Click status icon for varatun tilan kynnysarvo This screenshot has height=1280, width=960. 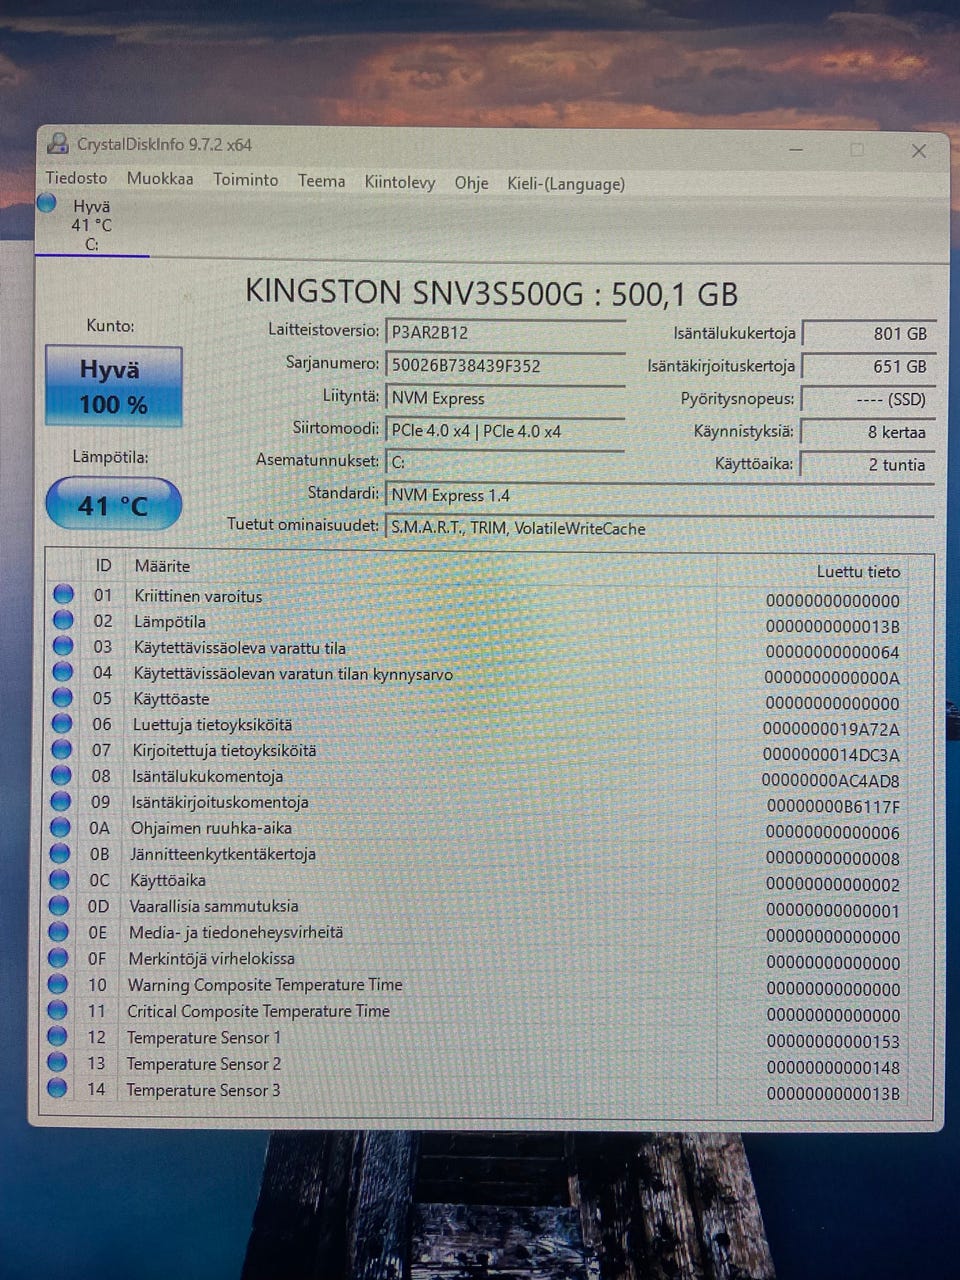62,672
